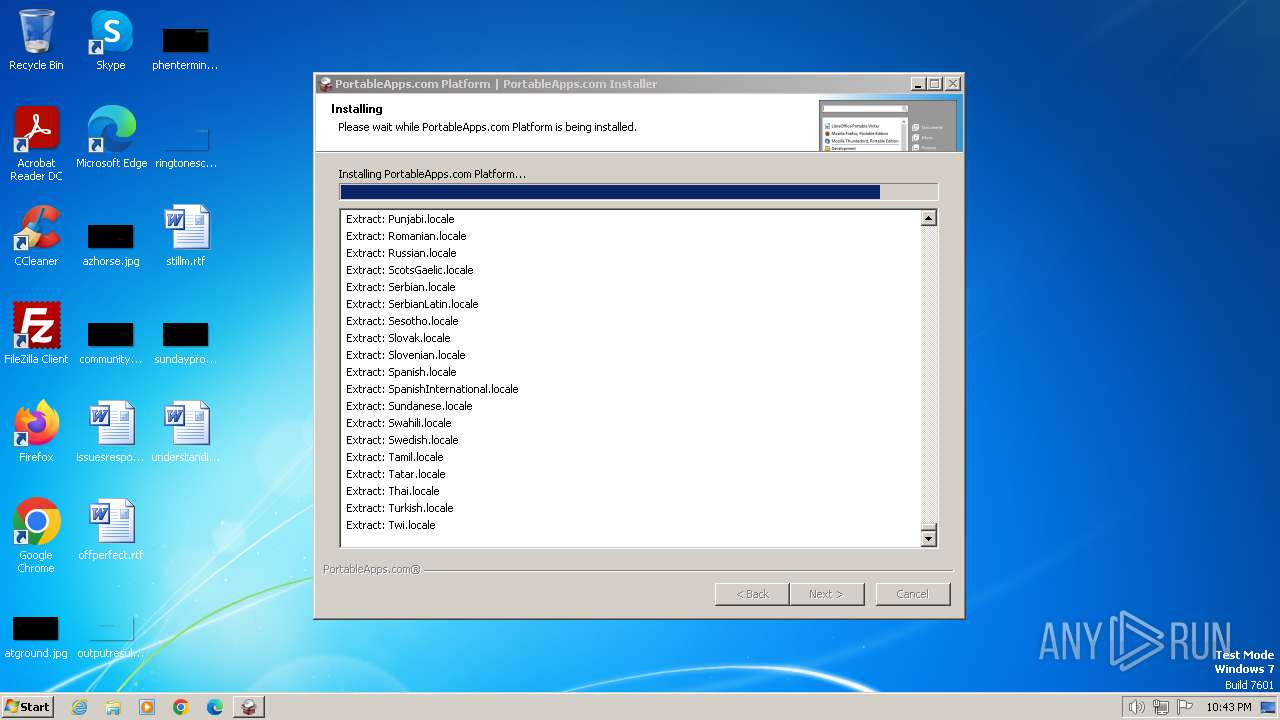
Task: Select the PortableApps installer taskbar button
Action: click(249, 707)
